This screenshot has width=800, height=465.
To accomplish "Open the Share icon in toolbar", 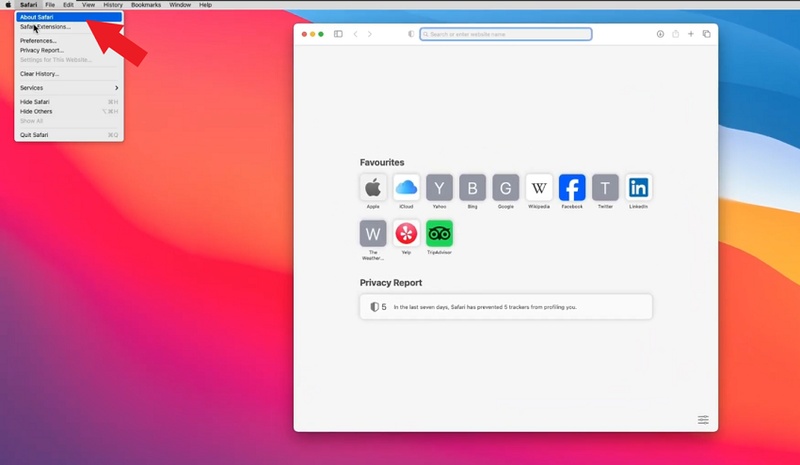I will point(676,34).
